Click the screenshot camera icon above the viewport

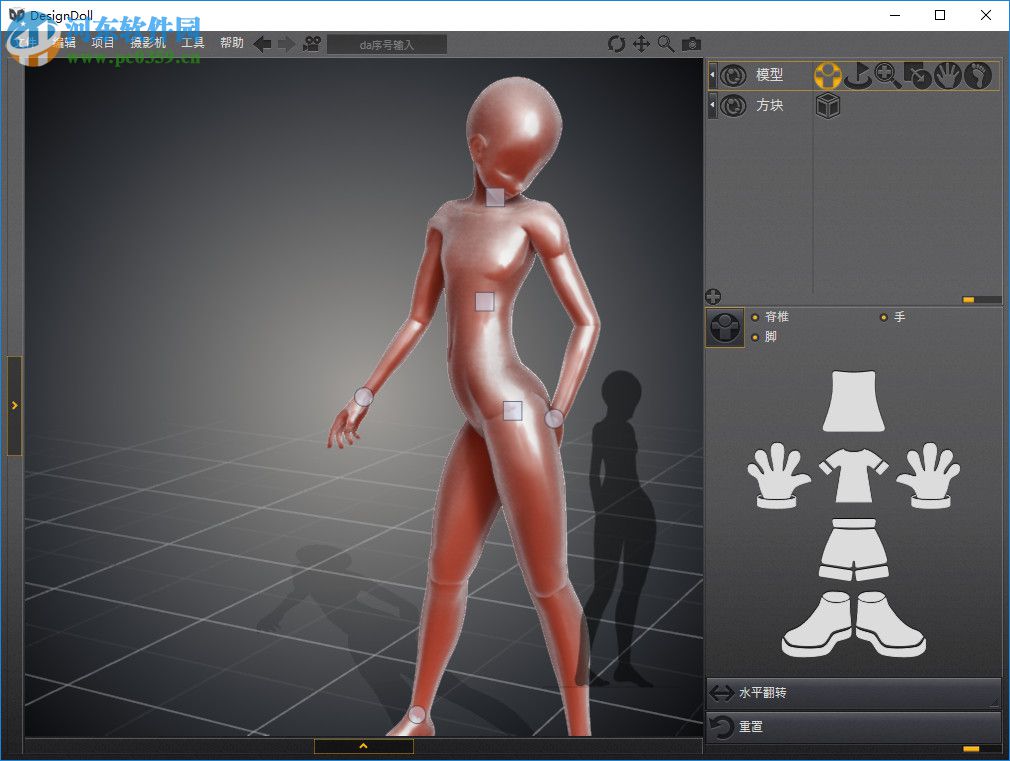pyautogui.click(x=693, y=44)
